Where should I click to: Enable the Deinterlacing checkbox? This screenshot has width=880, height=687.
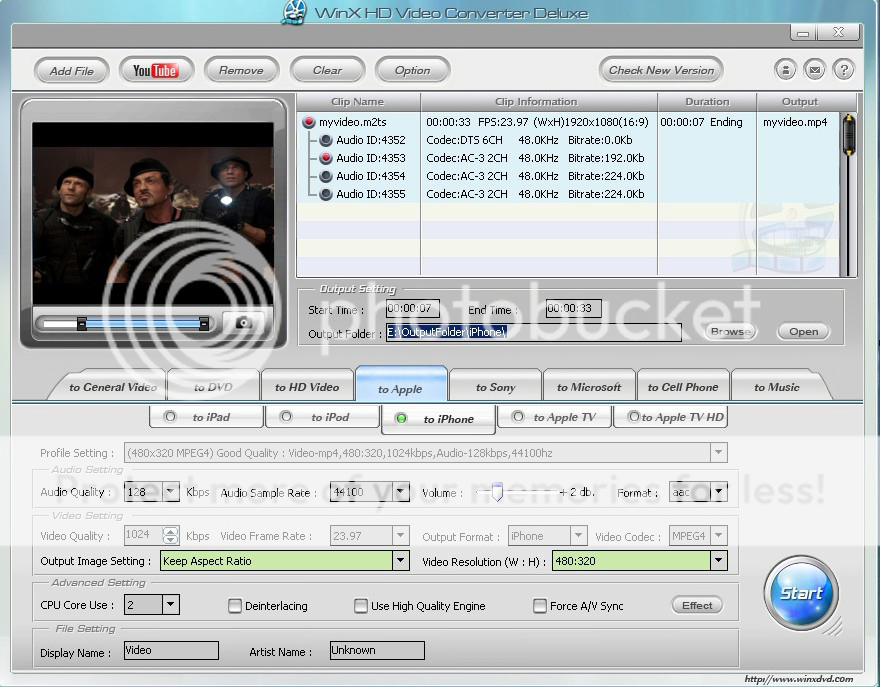(235, 606)
